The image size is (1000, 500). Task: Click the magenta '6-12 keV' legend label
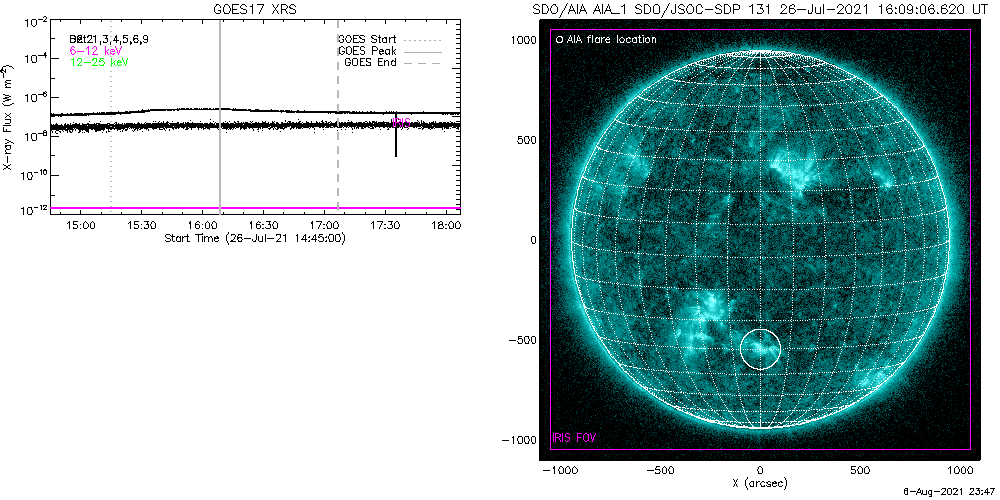96,51
